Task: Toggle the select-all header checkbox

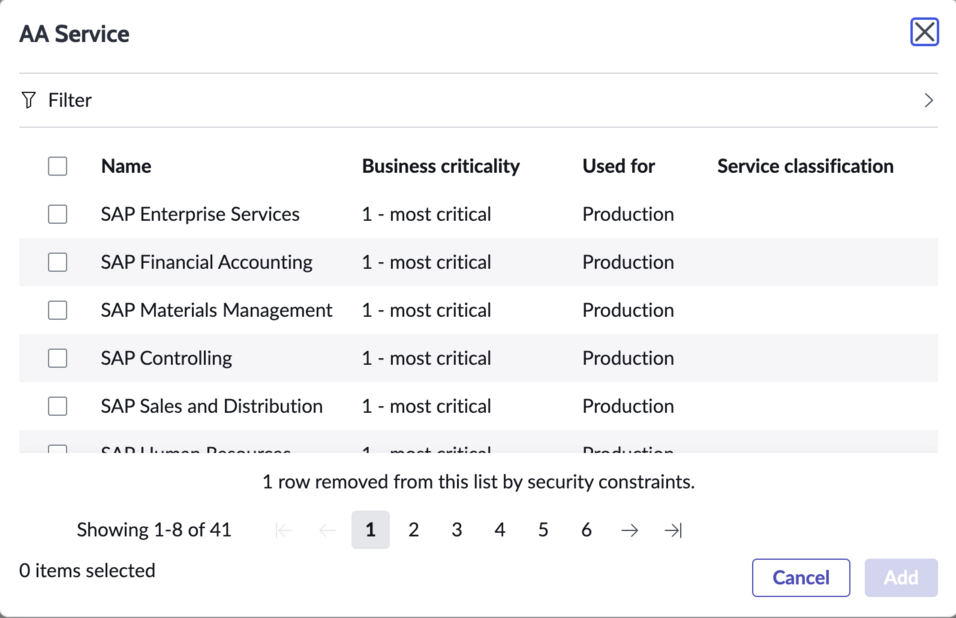Action: click(x=57, y=166)
